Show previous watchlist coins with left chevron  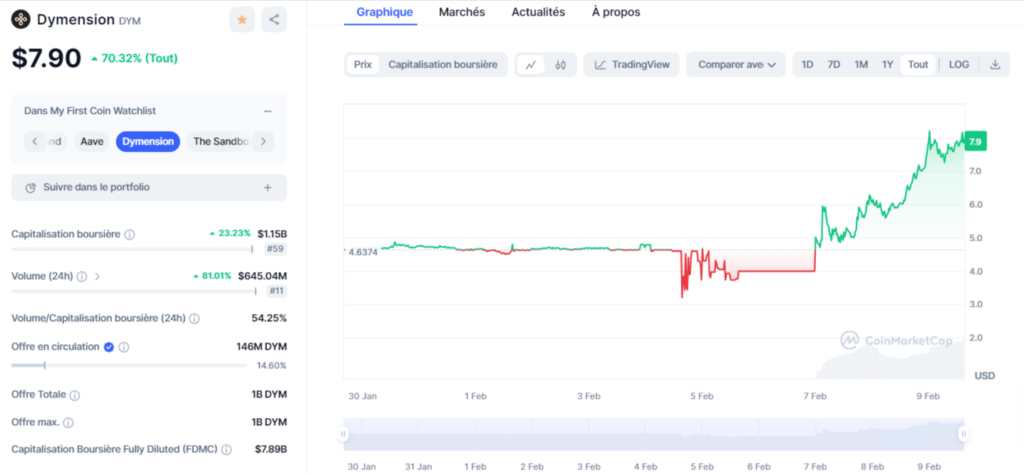coord(35,141)
